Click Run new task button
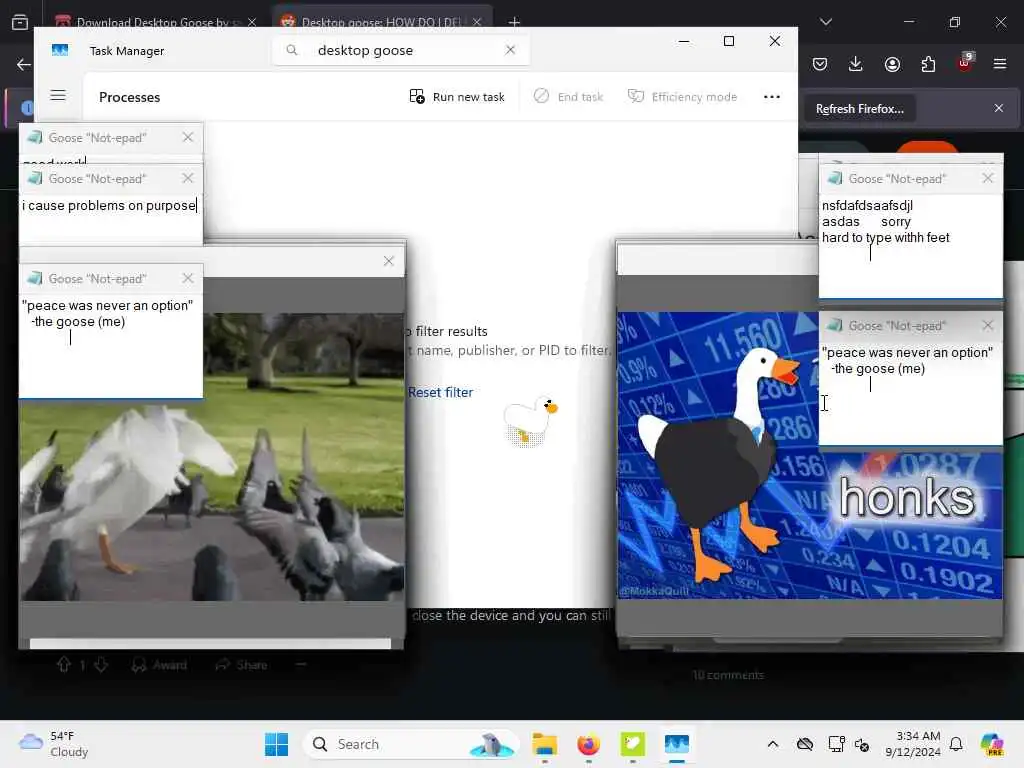 (457, 97)
